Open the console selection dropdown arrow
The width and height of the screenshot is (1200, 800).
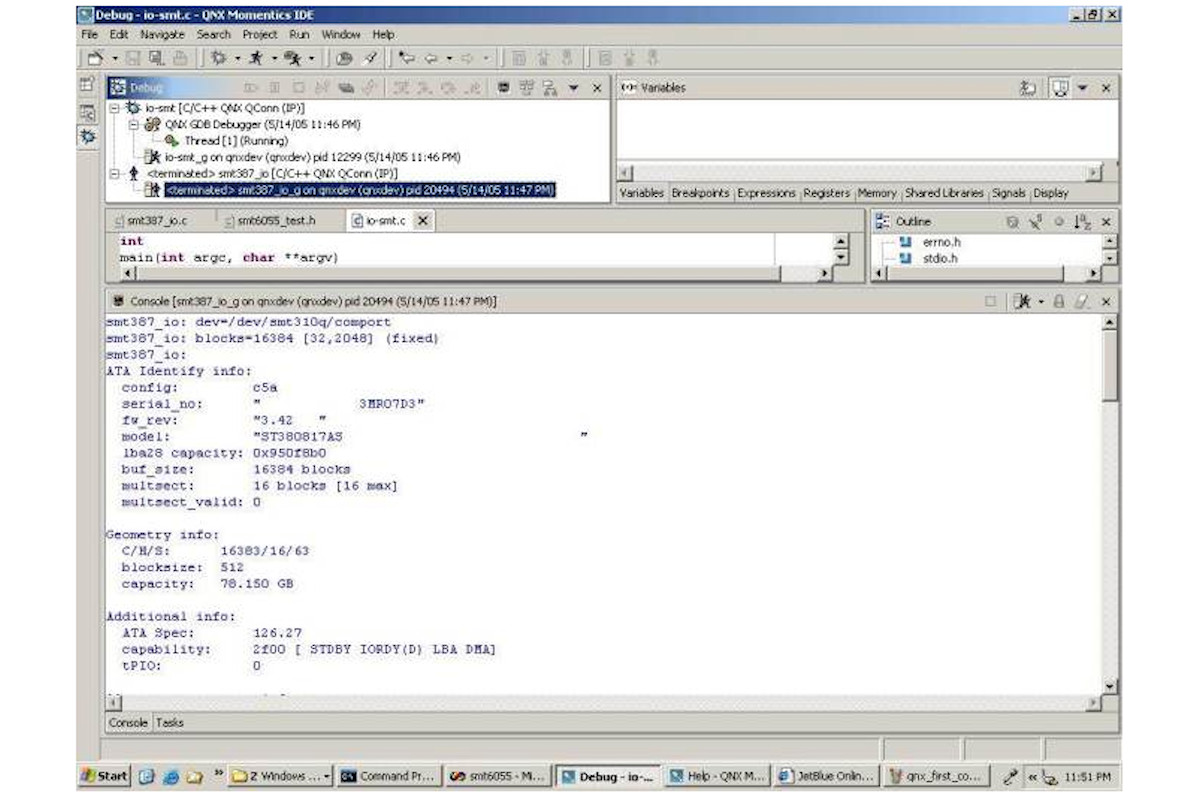(1039, 301)
